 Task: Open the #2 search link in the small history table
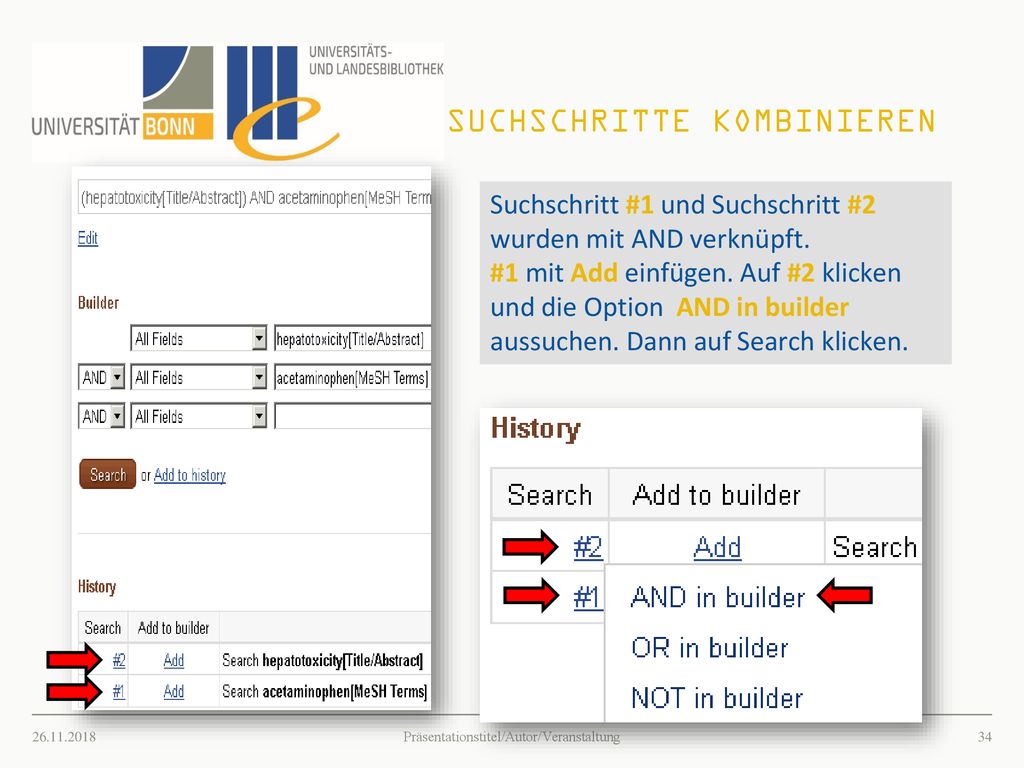[x=119, y=660]
